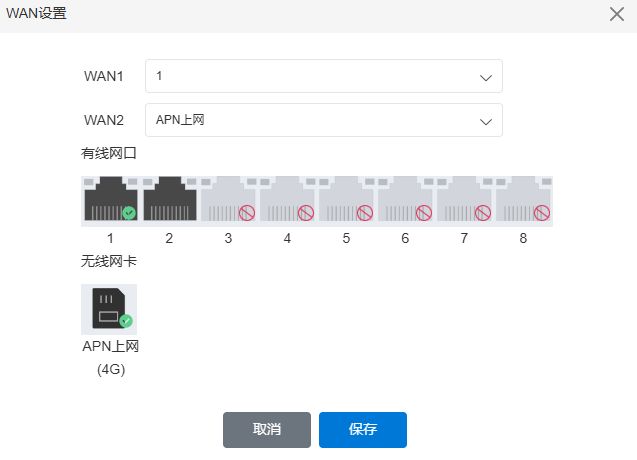Image resolution: width=637 pixels, height=460 pixels.
Task: Click the WAN1 field label
Action: point(104,76)
